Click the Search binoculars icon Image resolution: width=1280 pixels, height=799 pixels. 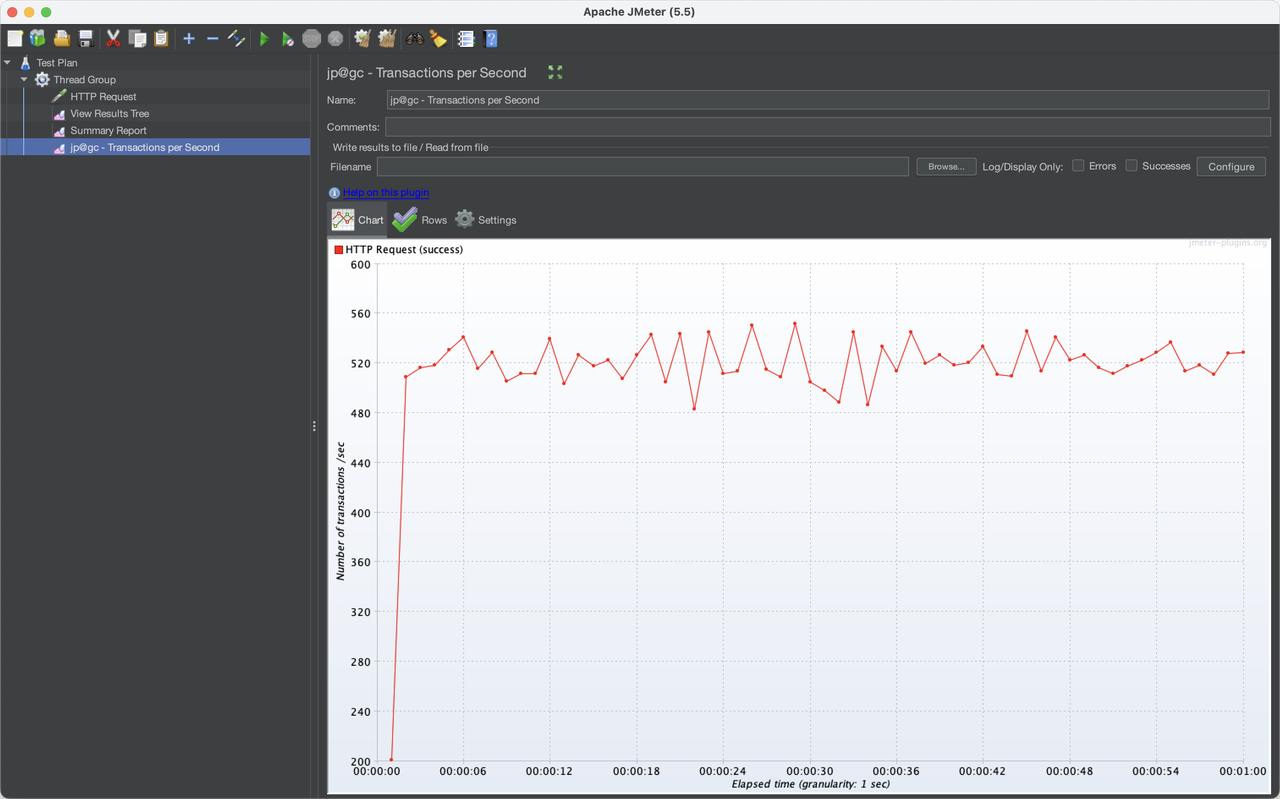tap(414, 39)
